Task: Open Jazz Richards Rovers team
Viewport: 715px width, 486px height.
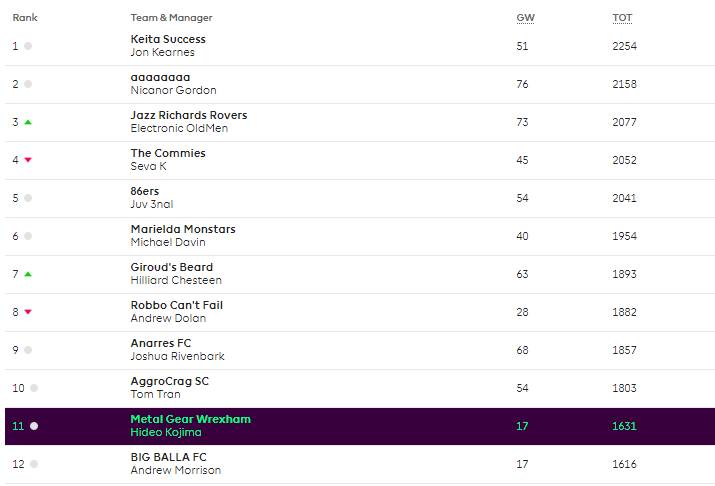Action: (188, 115)
